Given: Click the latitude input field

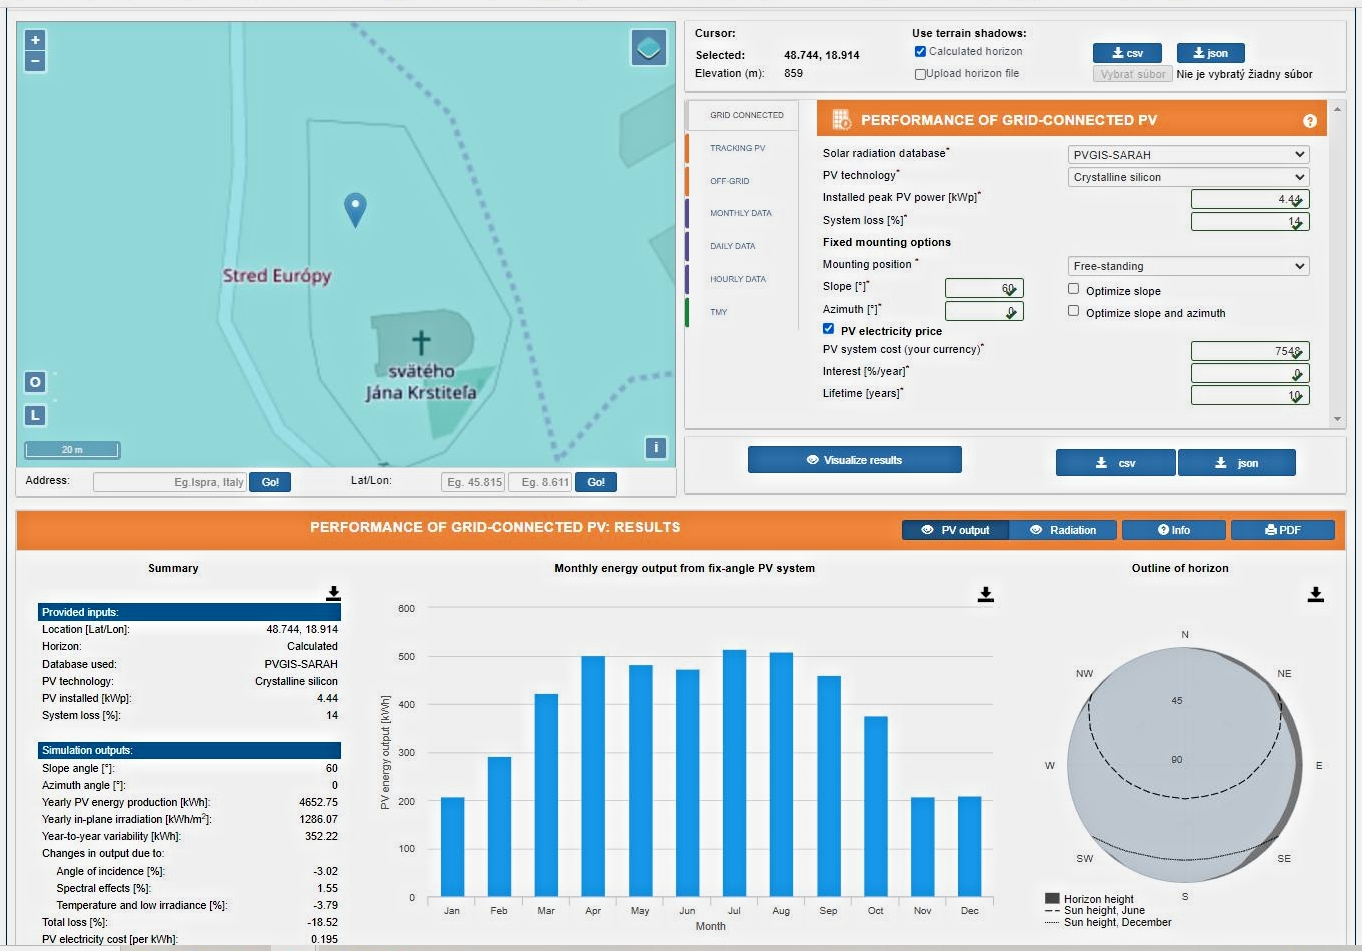Looking at the screenshot, I should click(x=473, y=482).
